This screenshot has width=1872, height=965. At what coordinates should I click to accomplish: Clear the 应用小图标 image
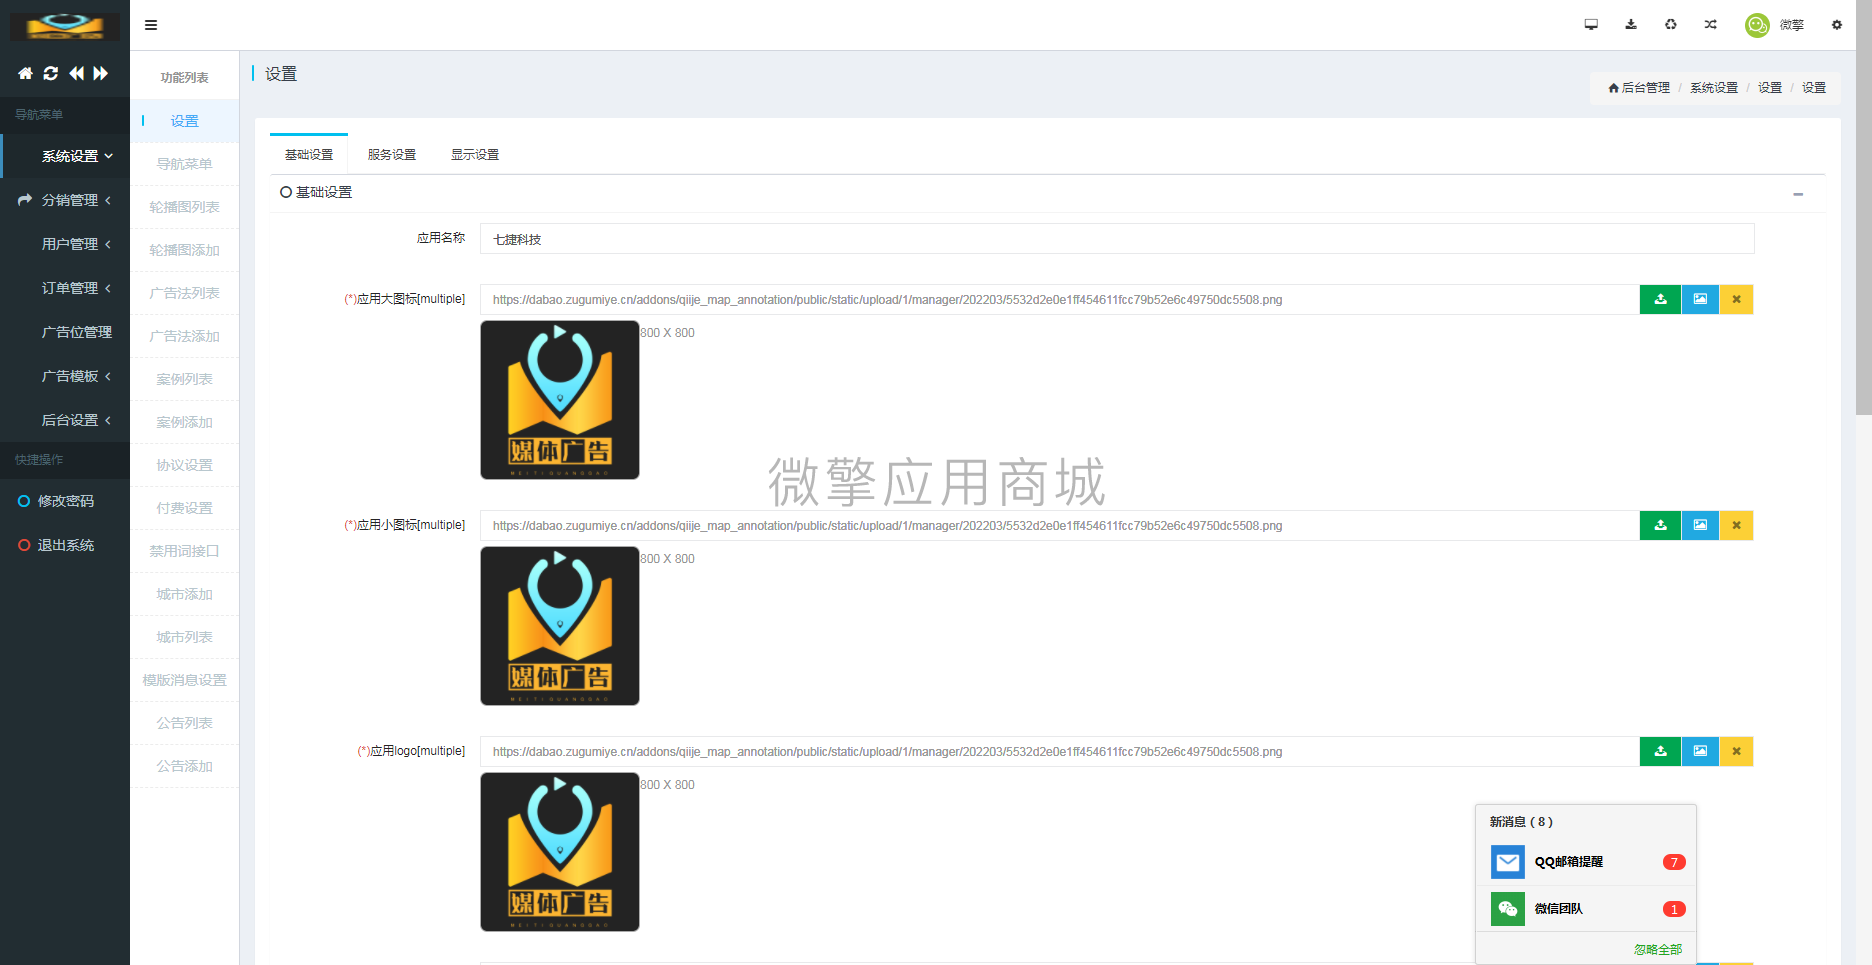(x=1737, y=525)
